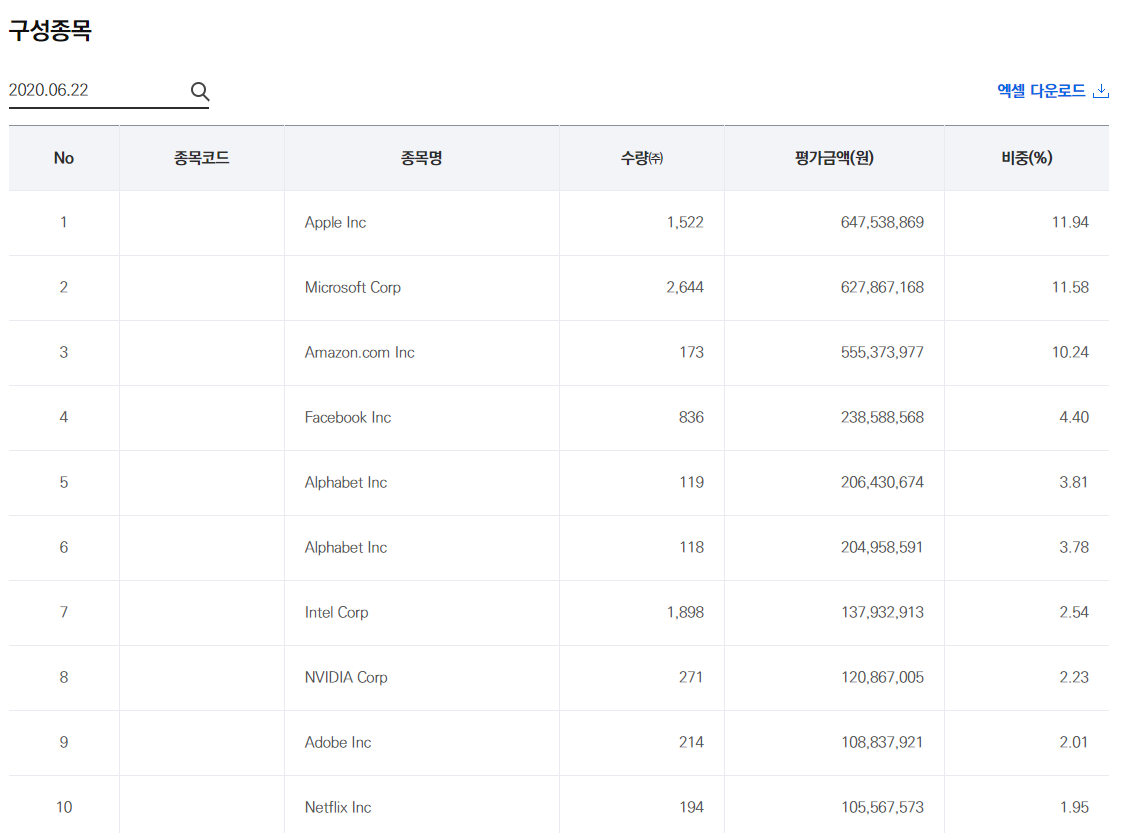Click weight value 11.58

pos(1070,287)
